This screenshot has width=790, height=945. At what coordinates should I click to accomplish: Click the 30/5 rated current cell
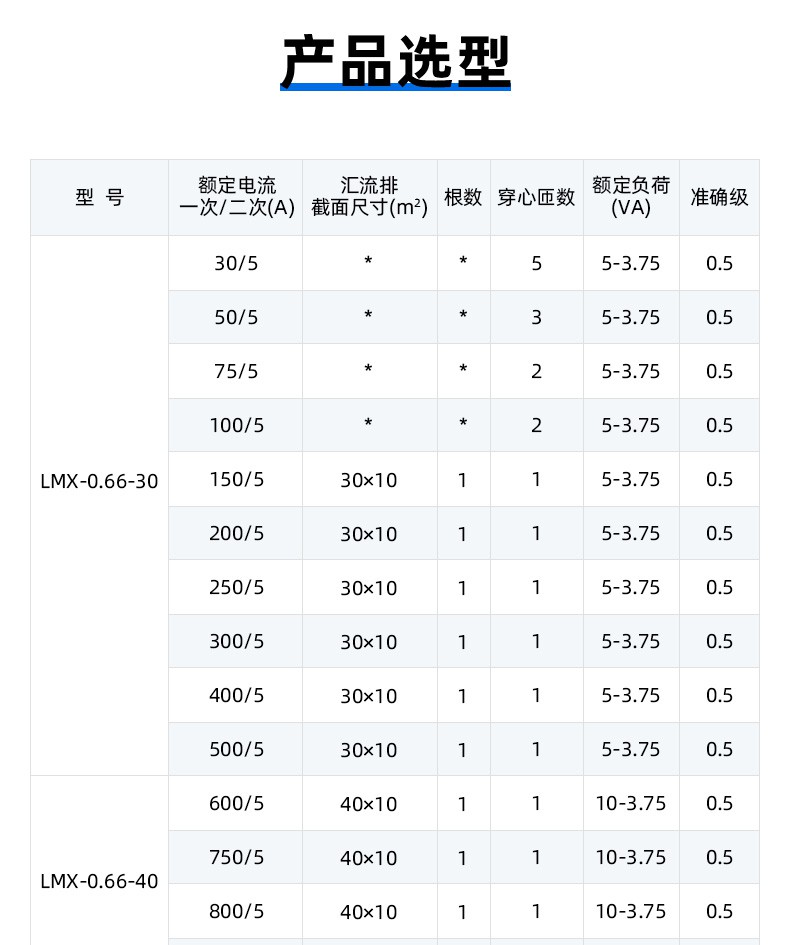236,263
